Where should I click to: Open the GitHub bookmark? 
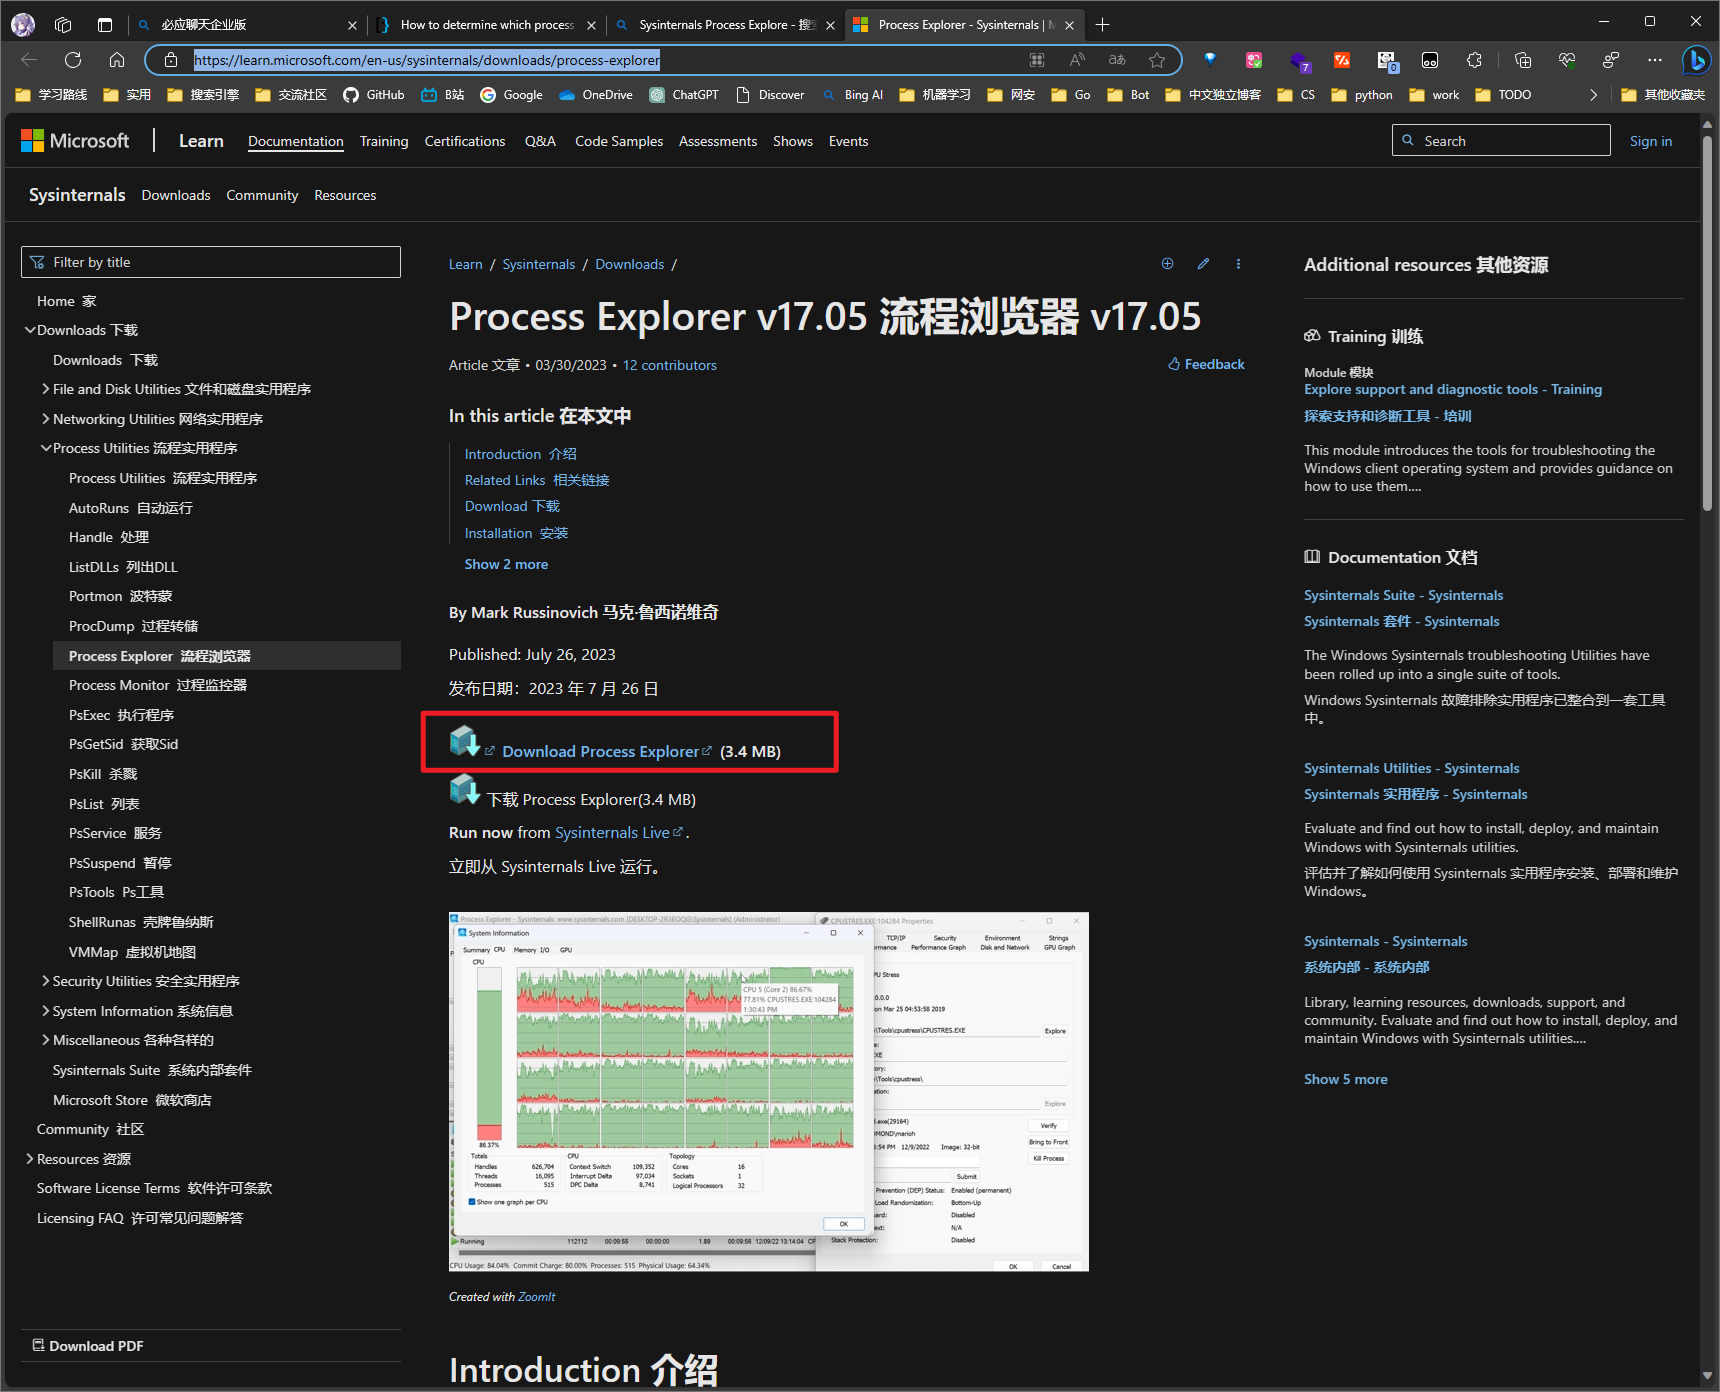374,95
